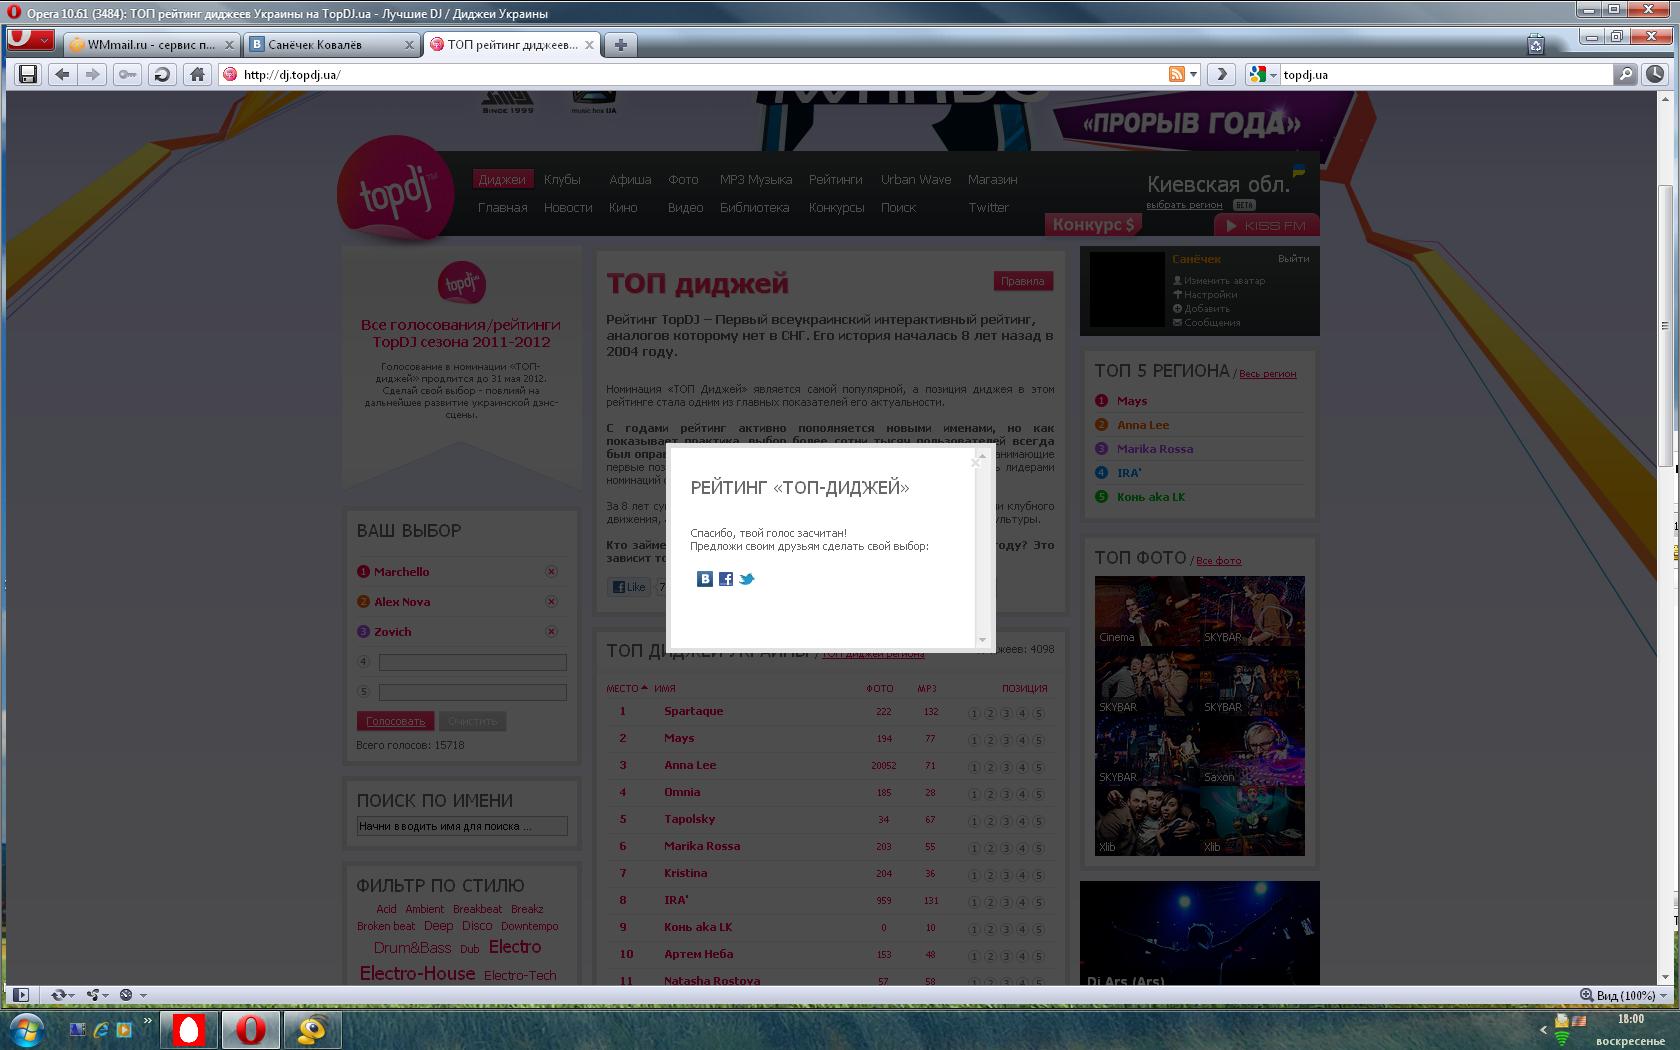
Task: Show hidden system tray icons arrow
Action: 1544,1029
